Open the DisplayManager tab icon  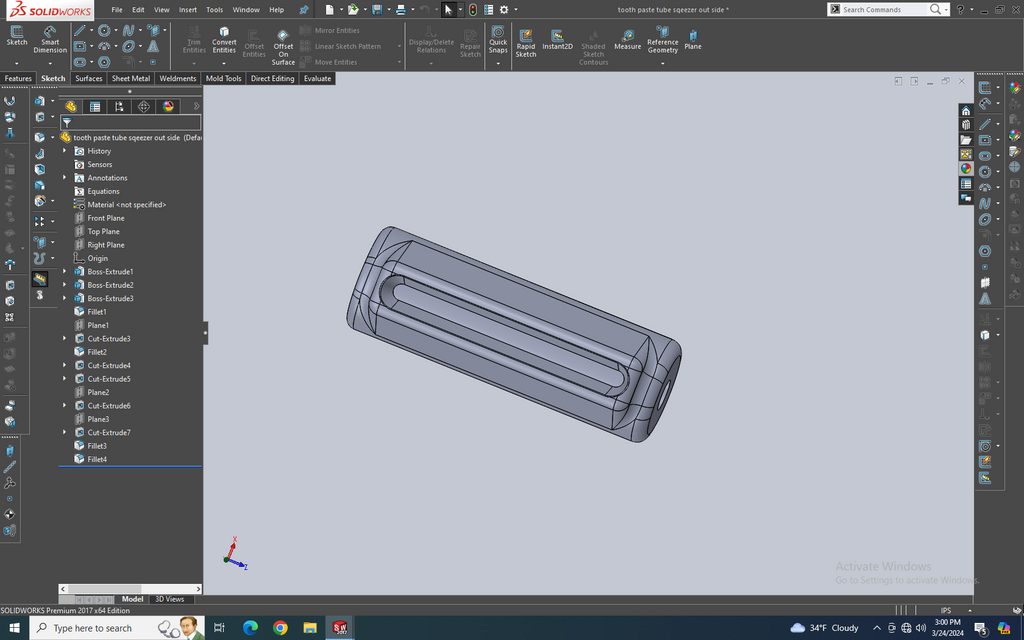pyautogui.click(x=168, y=106)
